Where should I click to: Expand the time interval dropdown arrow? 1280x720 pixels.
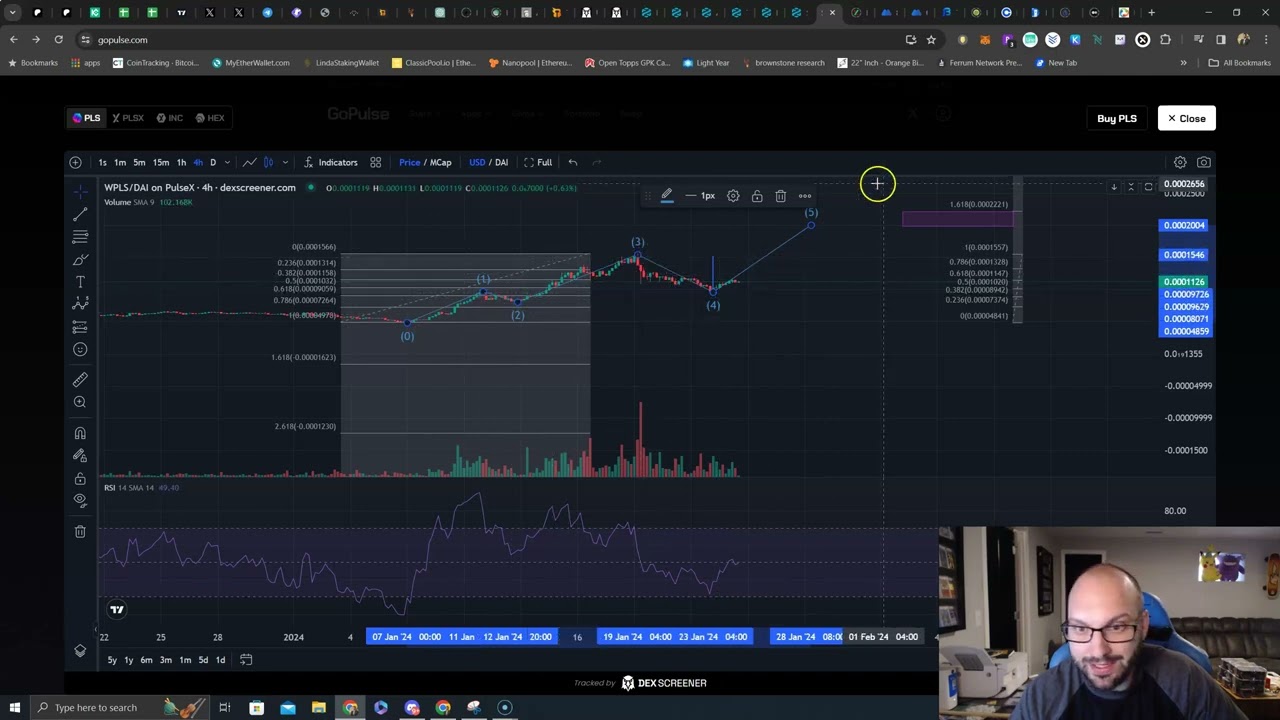[227, 162]
